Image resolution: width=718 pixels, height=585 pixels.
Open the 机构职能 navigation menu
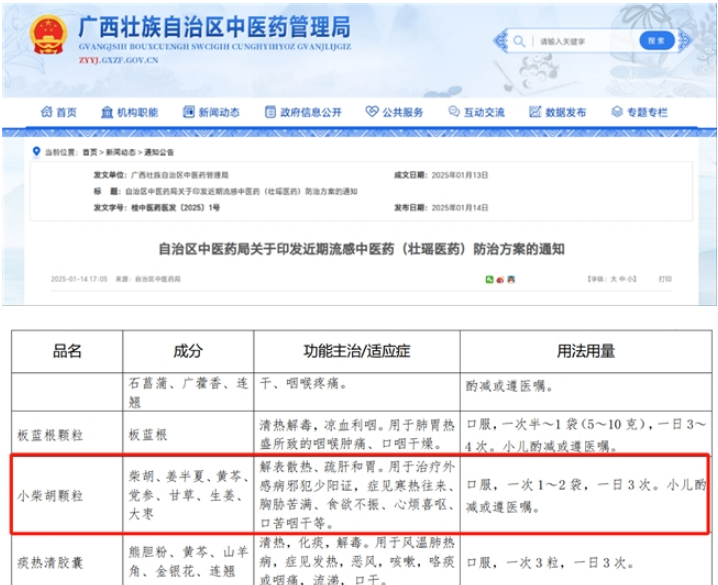coord(129,113)
